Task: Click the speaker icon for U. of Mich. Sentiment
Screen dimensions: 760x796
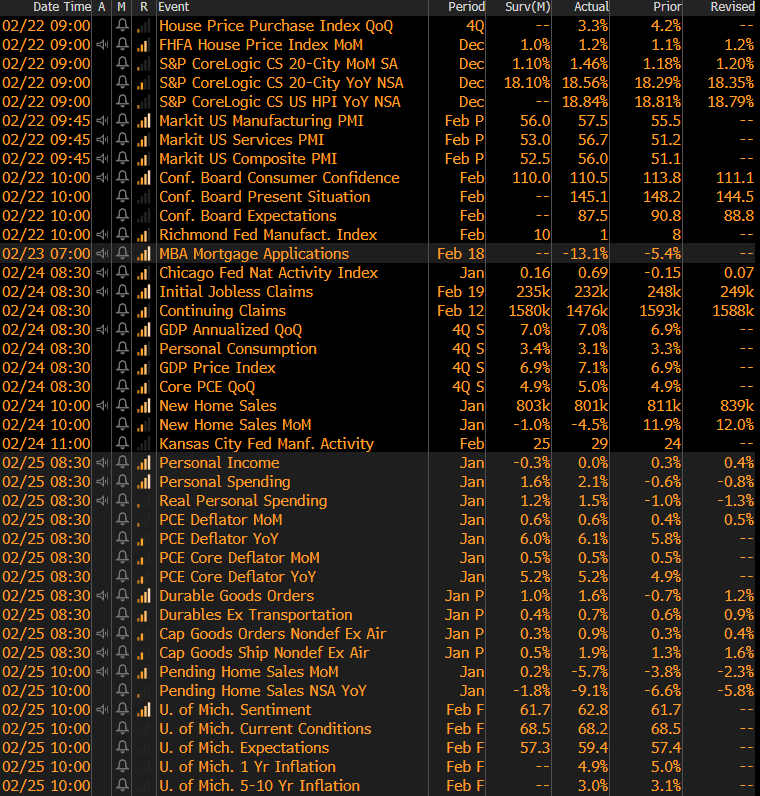Action: point(102,710)
